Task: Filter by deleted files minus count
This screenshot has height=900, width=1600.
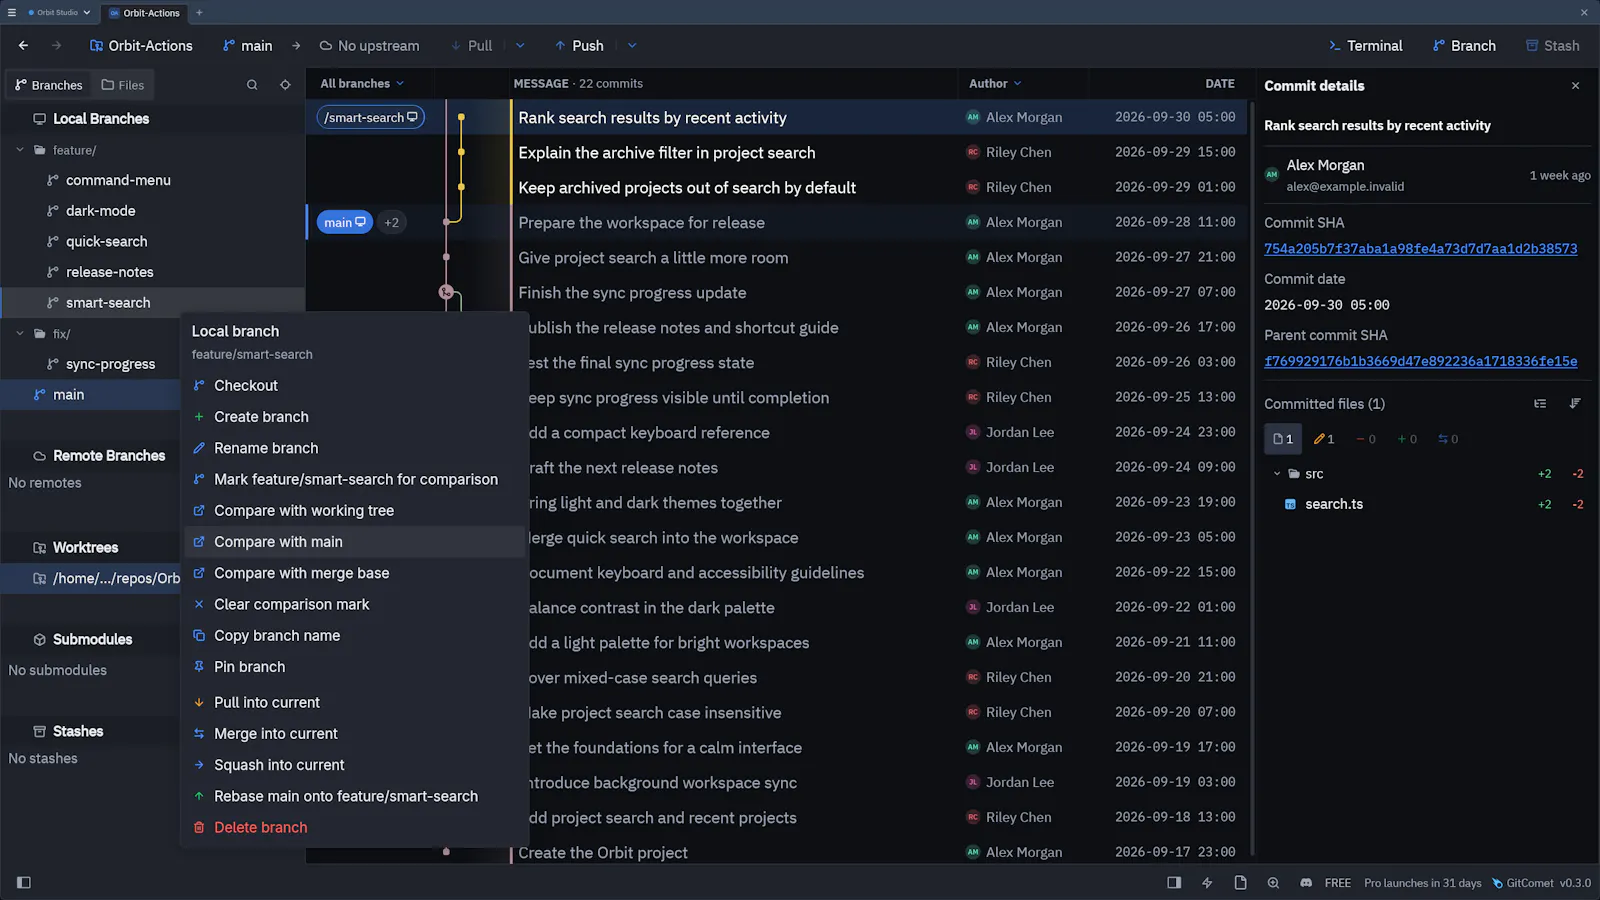Action: click(1366, 439)
